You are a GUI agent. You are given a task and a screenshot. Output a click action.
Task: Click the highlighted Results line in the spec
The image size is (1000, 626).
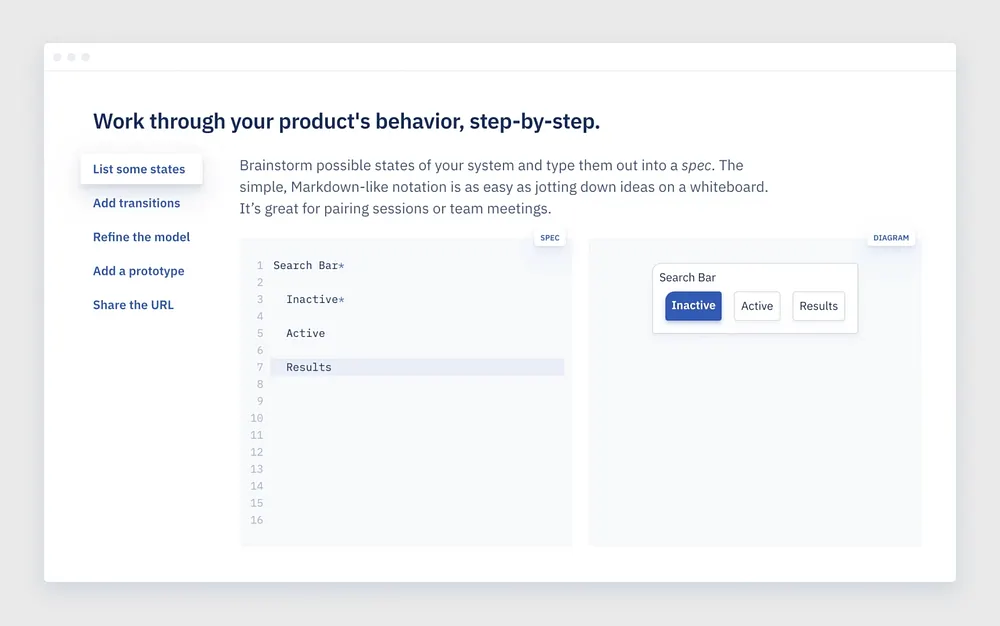pos(309,367)
